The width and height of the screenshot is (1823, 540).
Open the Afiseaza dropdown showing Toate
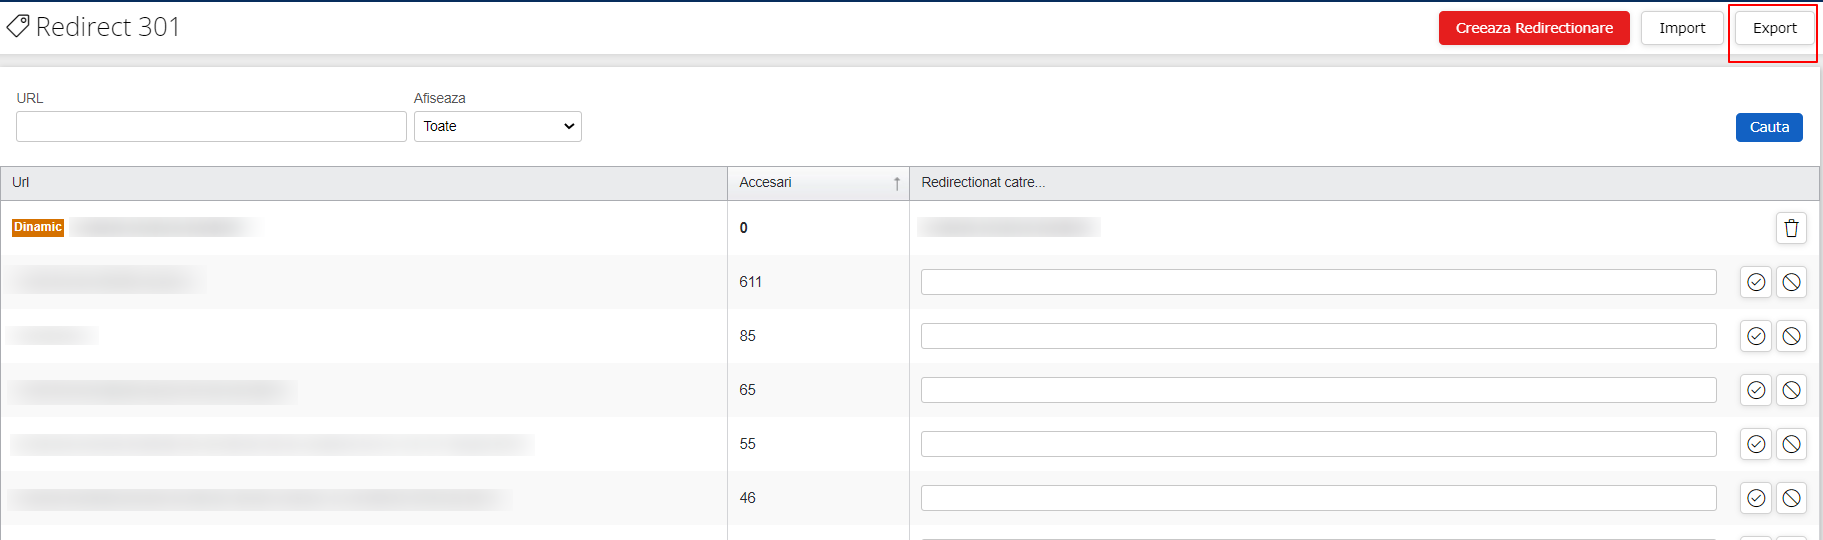(497, 126)
